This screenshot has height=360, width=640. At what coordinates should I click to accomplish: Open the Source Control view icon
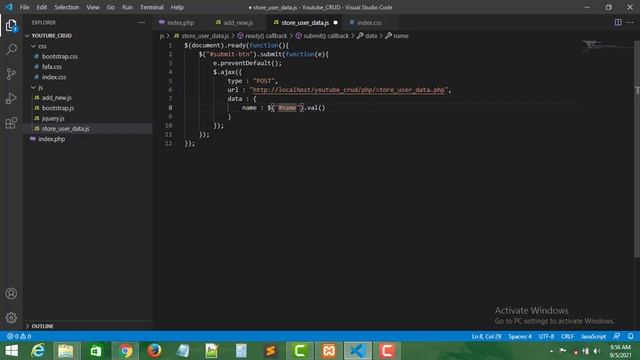click(x=11, y=74)
